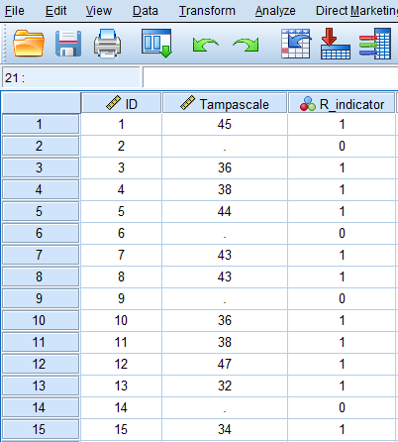Select row header 1

click(x=40, y=124)
